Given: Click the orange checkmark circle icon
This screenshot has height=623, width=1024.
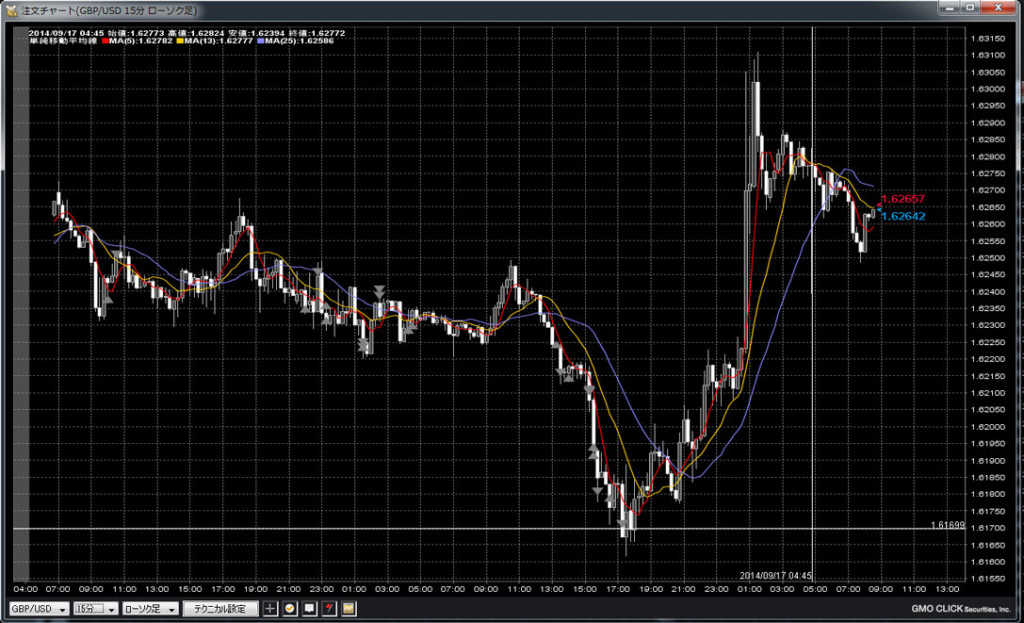Looking at the screenshot, I should pos(290,608).
